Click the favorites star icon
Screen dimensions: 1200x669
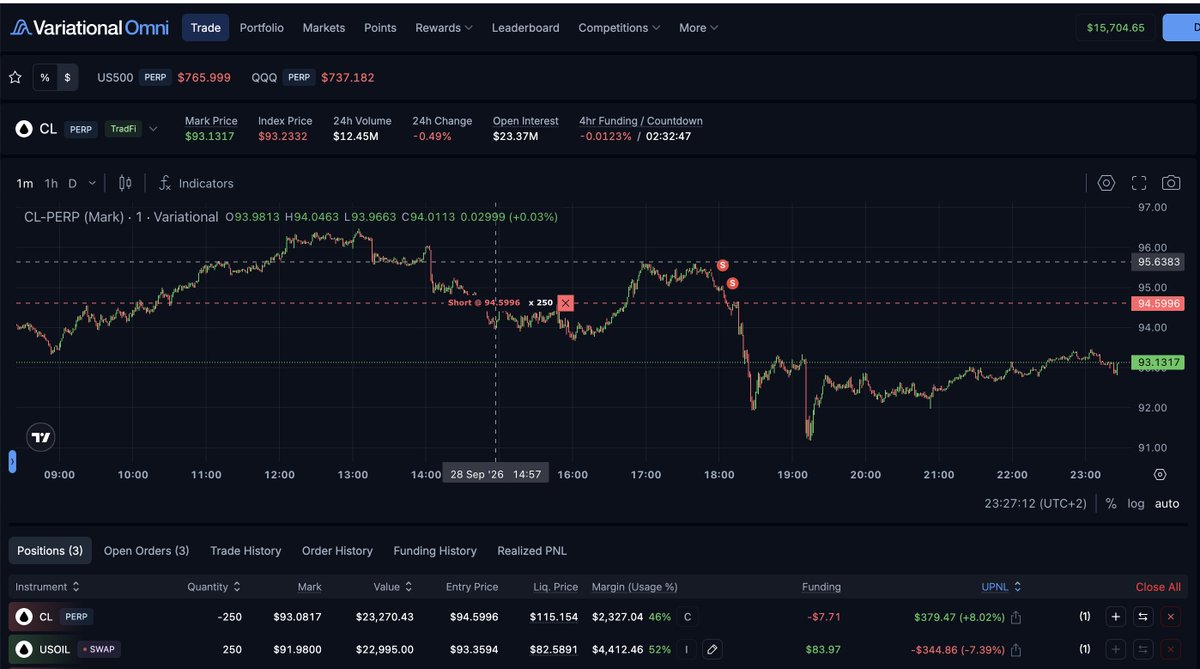15,77
